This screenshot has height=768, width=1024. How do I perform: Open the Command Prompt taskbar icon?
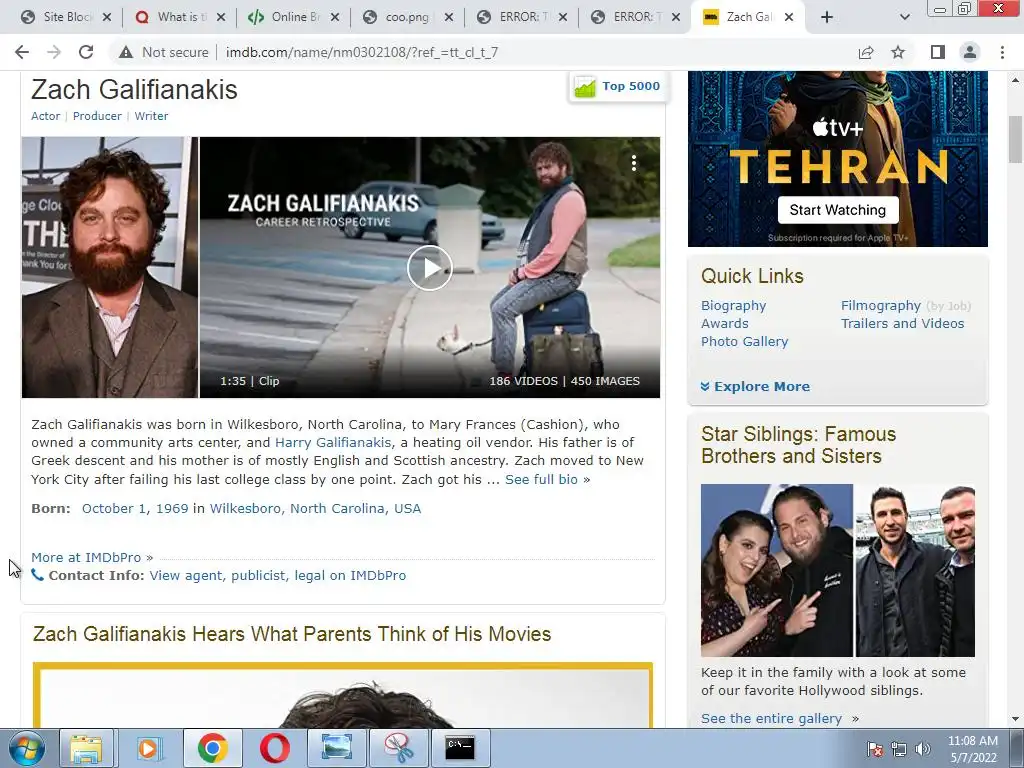click(x=460, y=748)
